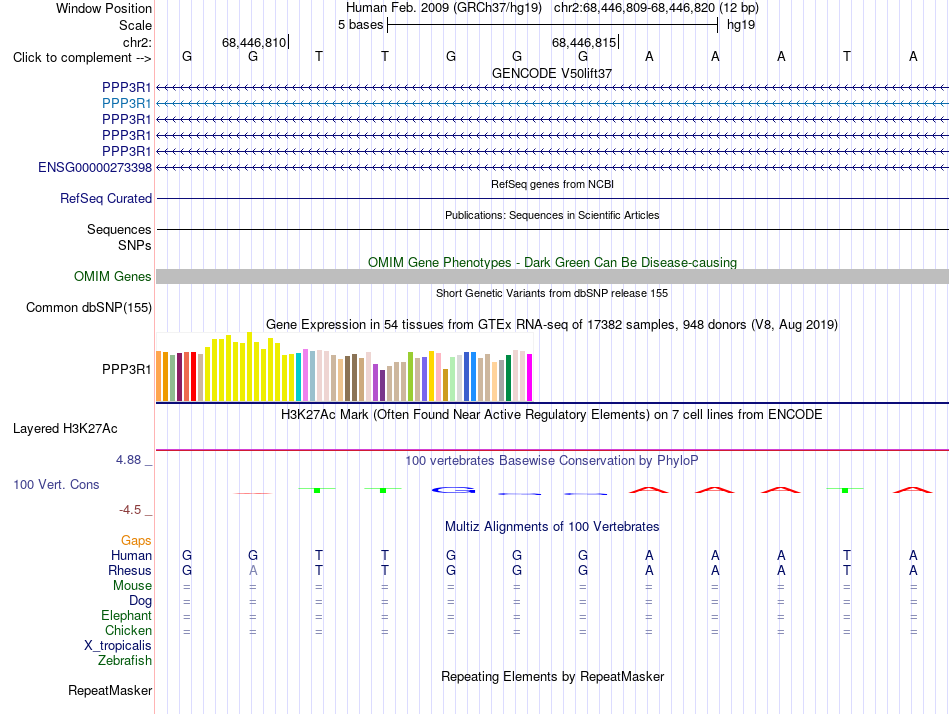This screenshot has height=714, width=950.
Task: Click the '5 bases' scale label
Action: [x=360, y=25]
